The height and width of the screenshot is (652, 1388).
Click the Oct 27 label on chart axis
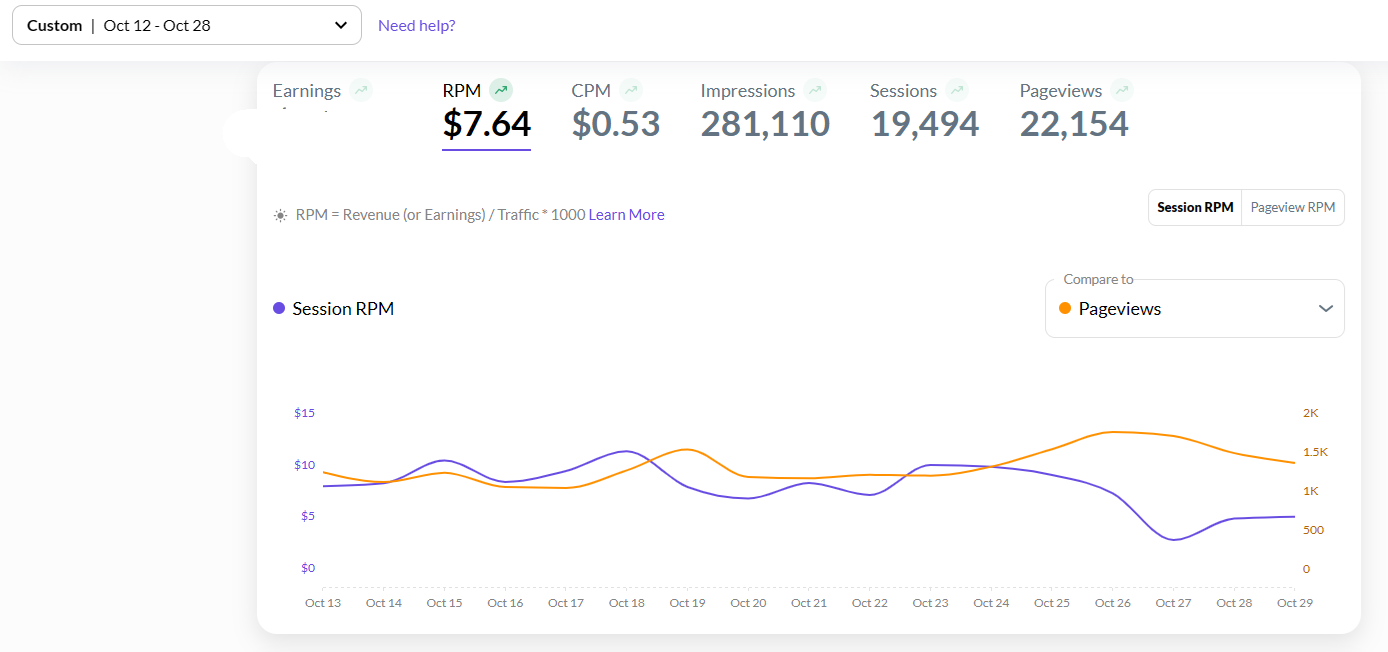pos(1173,603)
